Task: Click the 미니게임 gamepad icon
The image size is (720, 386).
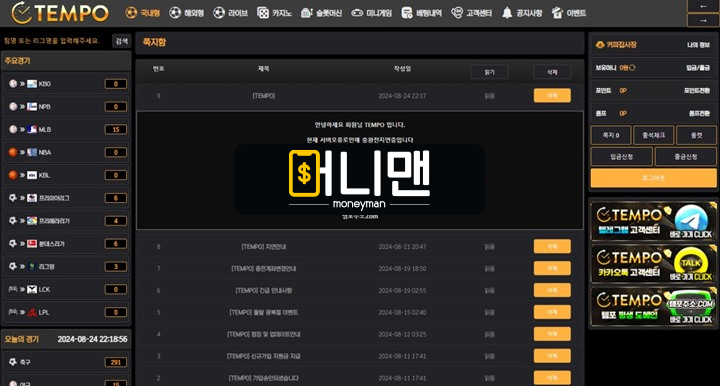Action: coord(357,13)
